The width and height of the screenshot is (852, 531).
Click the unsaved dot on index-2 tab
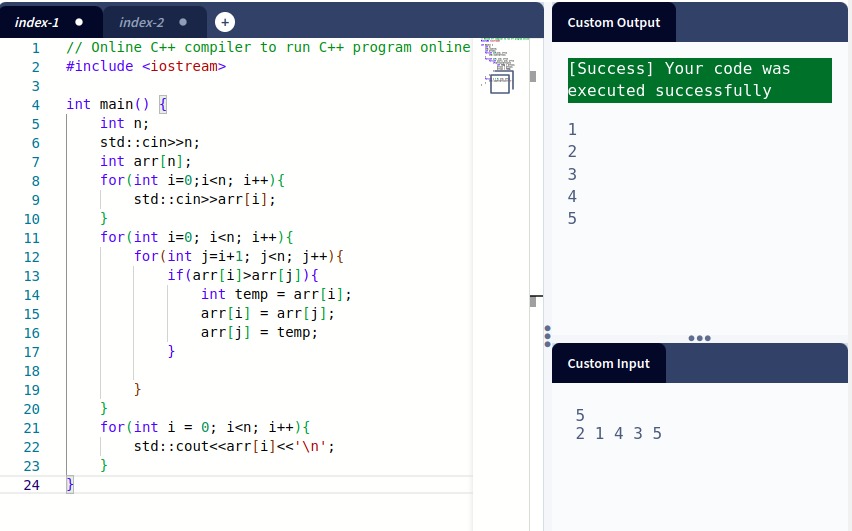click(x=183, y=22)
